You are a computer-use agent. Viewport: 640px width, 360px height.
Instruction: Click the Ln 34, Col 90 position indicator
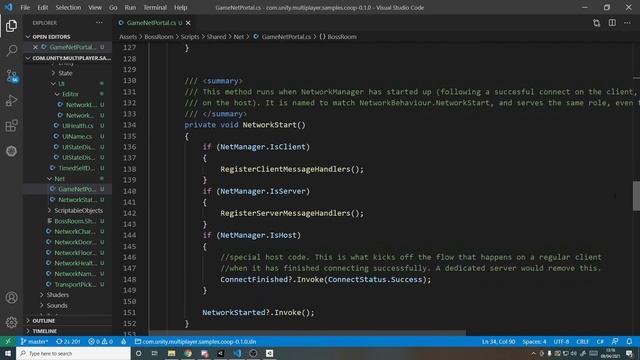click(498, 342)
